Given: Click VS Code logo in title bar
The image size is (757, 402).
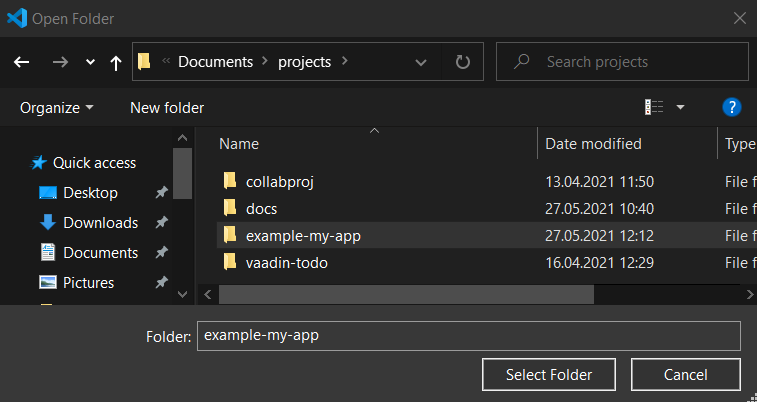Looking at the screenshot, I should [17, 18].
